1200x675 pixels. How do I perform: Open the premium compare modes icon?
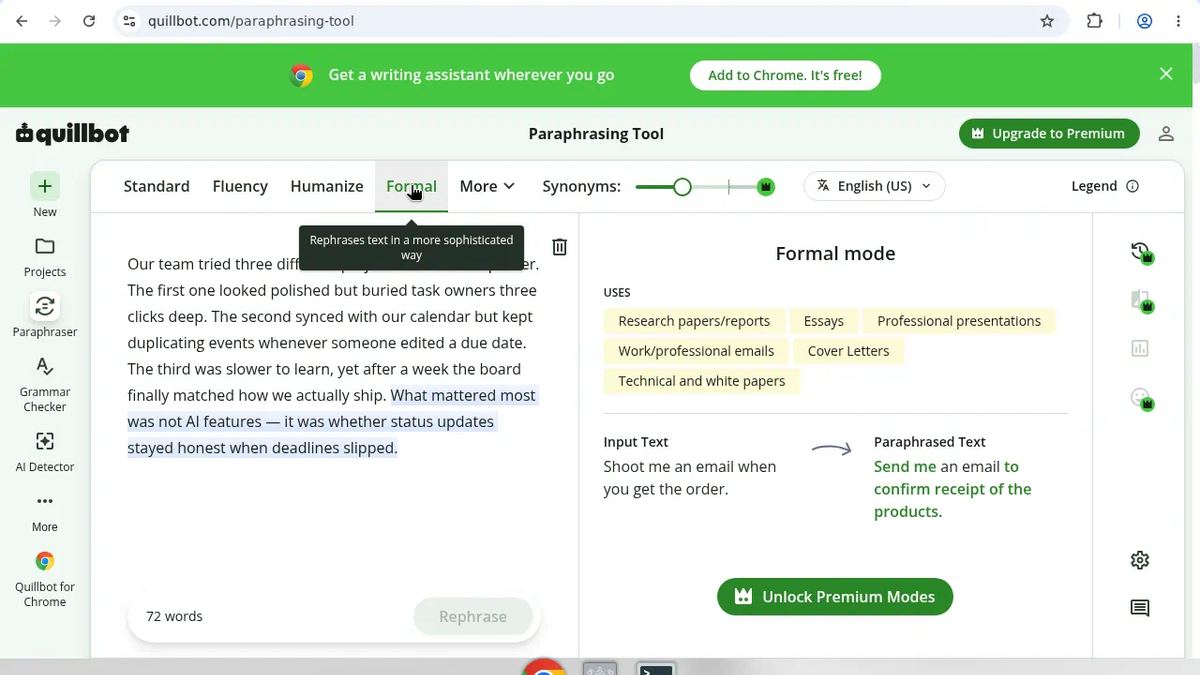point(1141,300)
